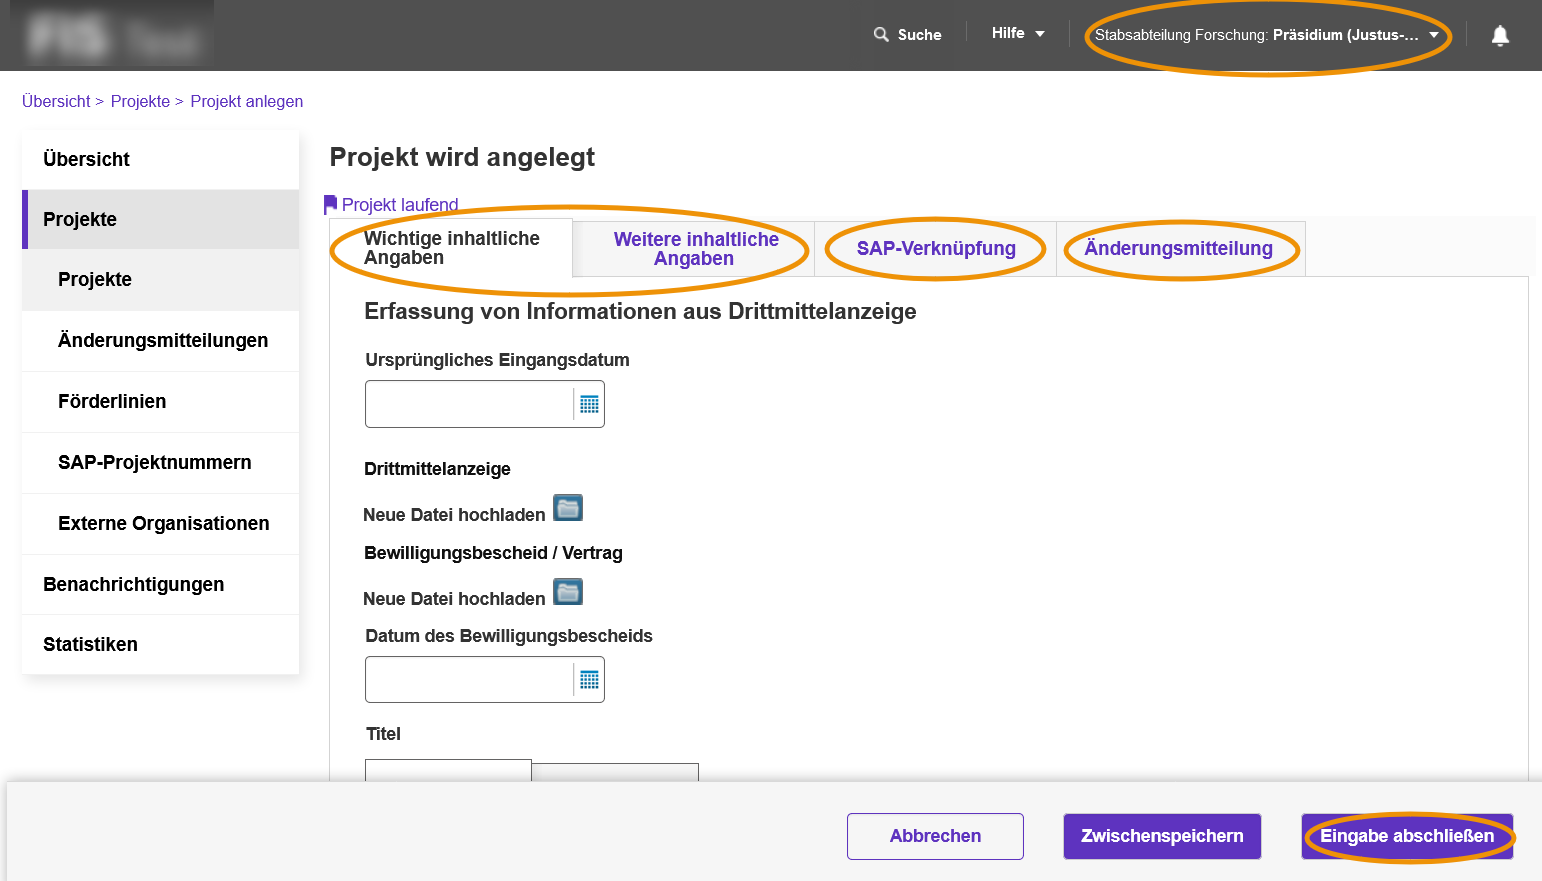Click the Abbrechen button

[935, 836]
